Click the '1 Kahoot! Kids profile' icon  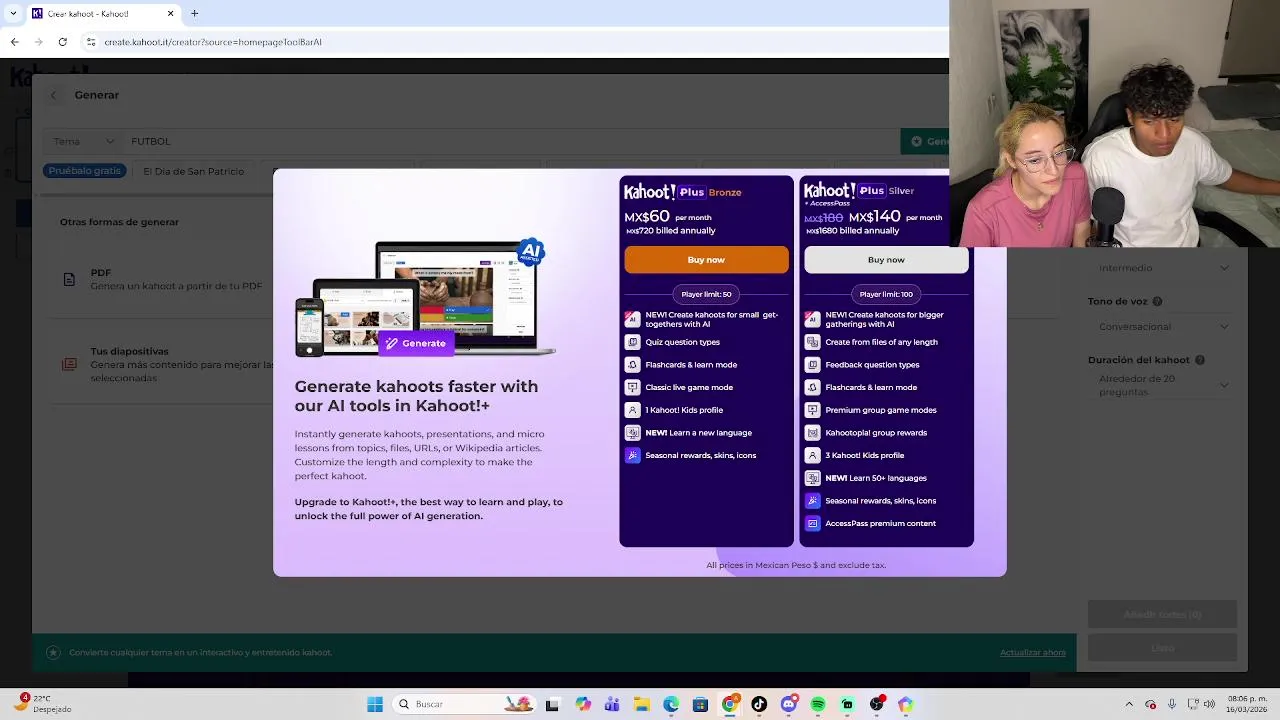pyautogui.click(x=632, y=410)
